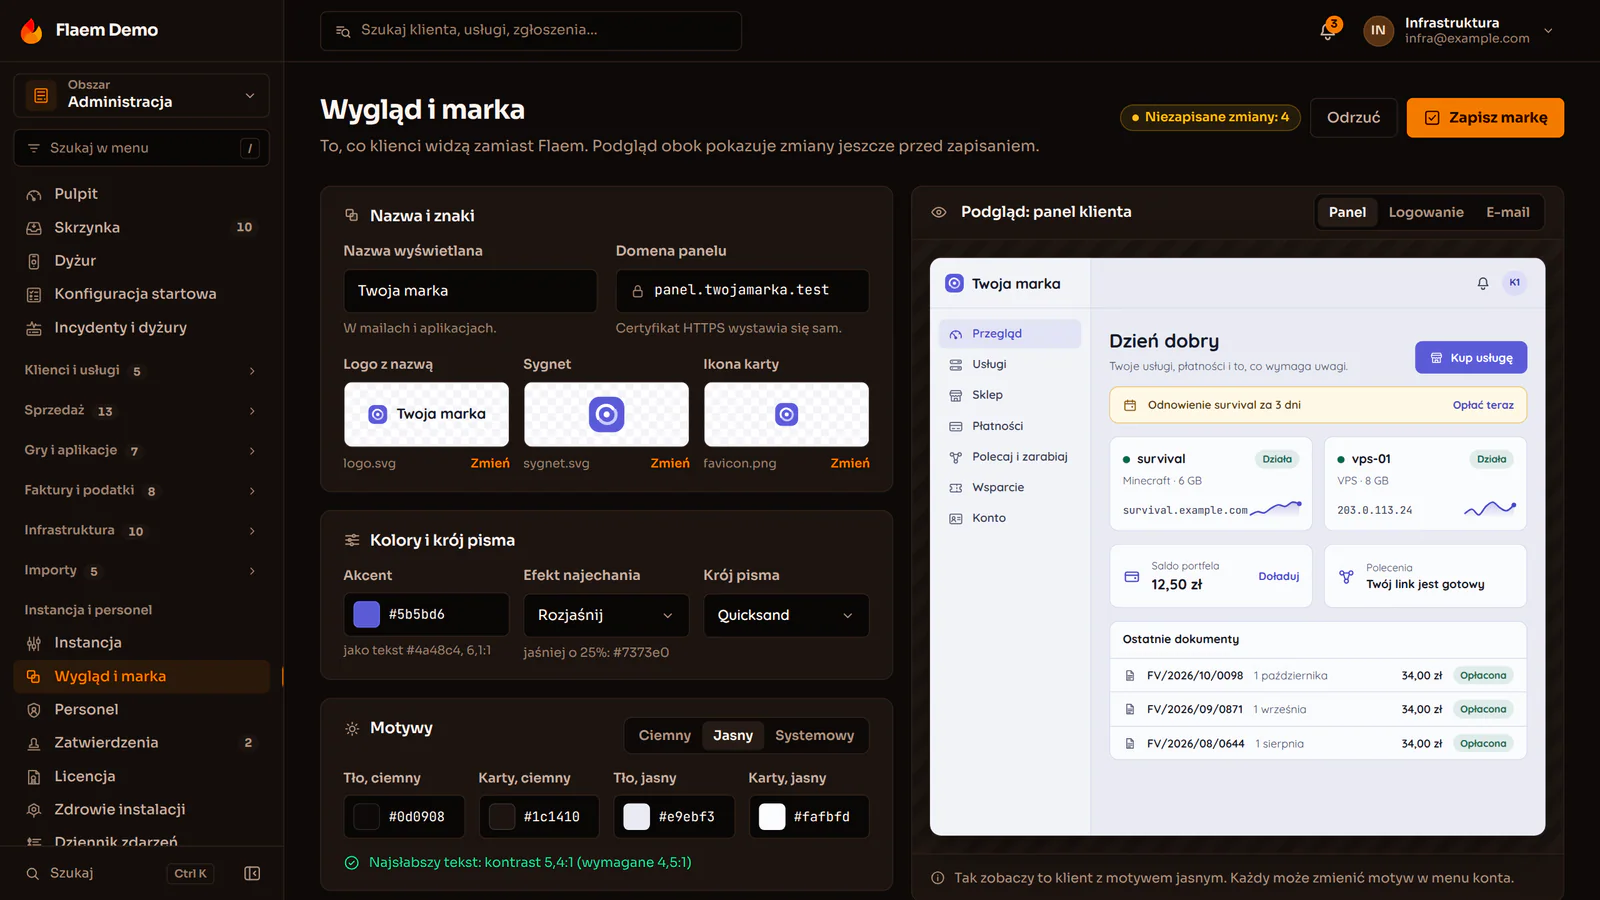1600x900 pixels.
Task: Switch preview to the Panel tab
Action: 1347,212
